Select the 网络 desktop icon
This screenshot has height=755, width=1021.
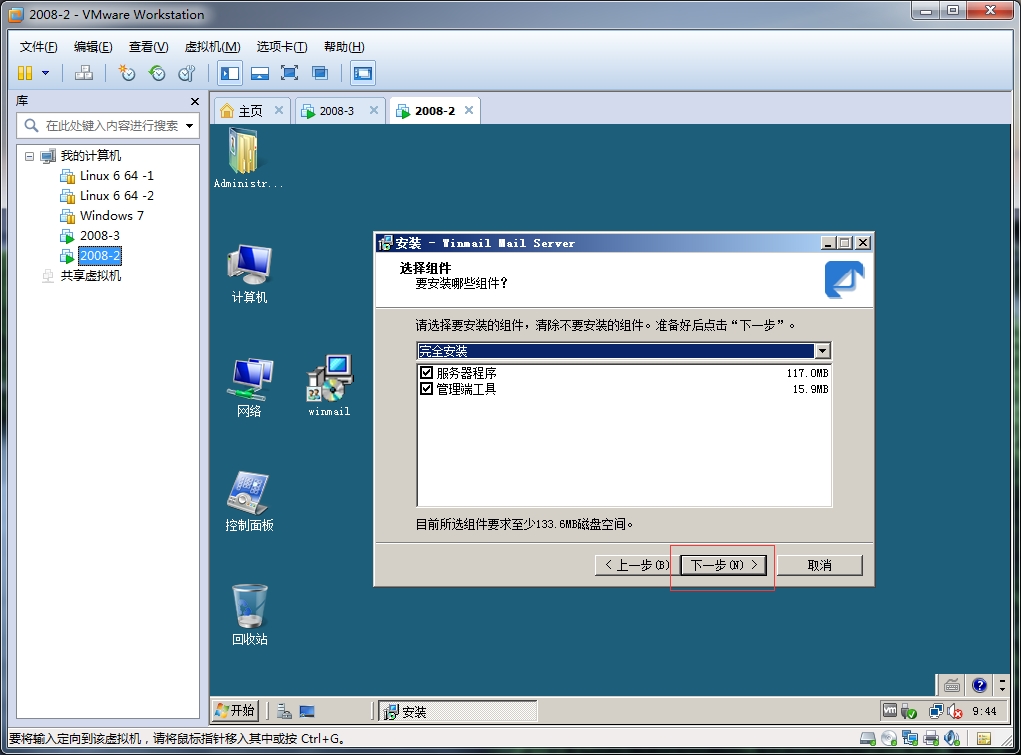pos(249,388)
